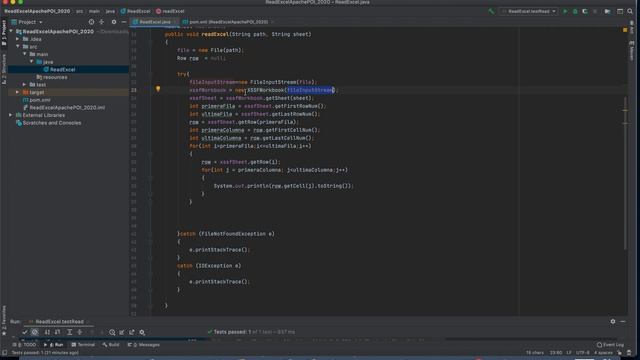Click the readExcel method breadcrumb
Screen dimensions: 640x360
(170, 11)
